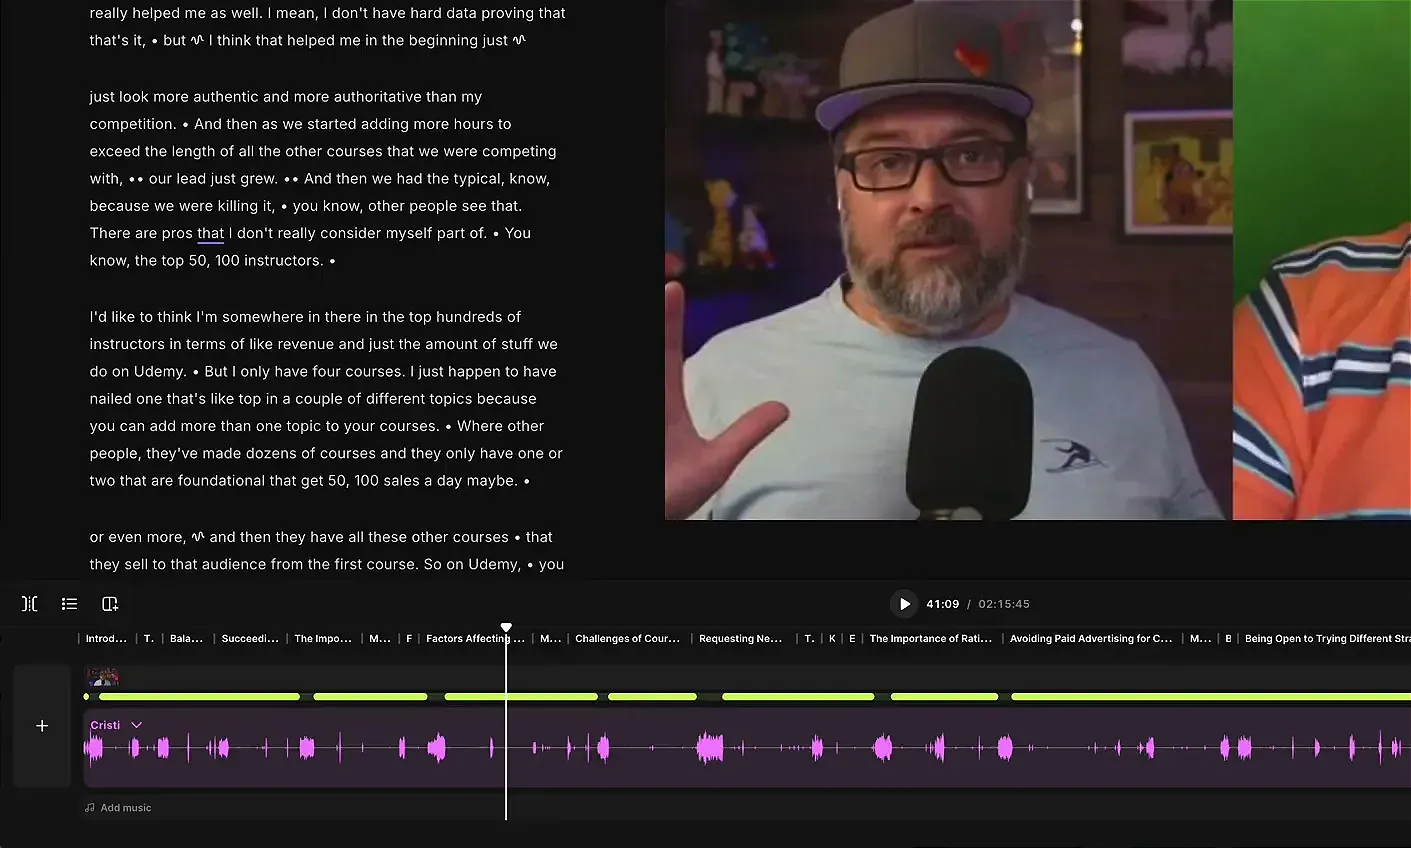The height and width of the screenshot is (848, 1411).
Task: Click the music note Add music icon
Action: [90, 808]
